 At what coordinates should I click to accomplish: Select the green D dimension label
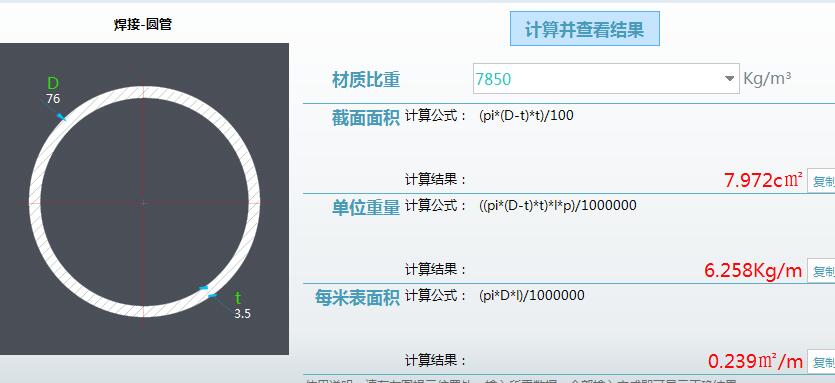tap(53, 84)
